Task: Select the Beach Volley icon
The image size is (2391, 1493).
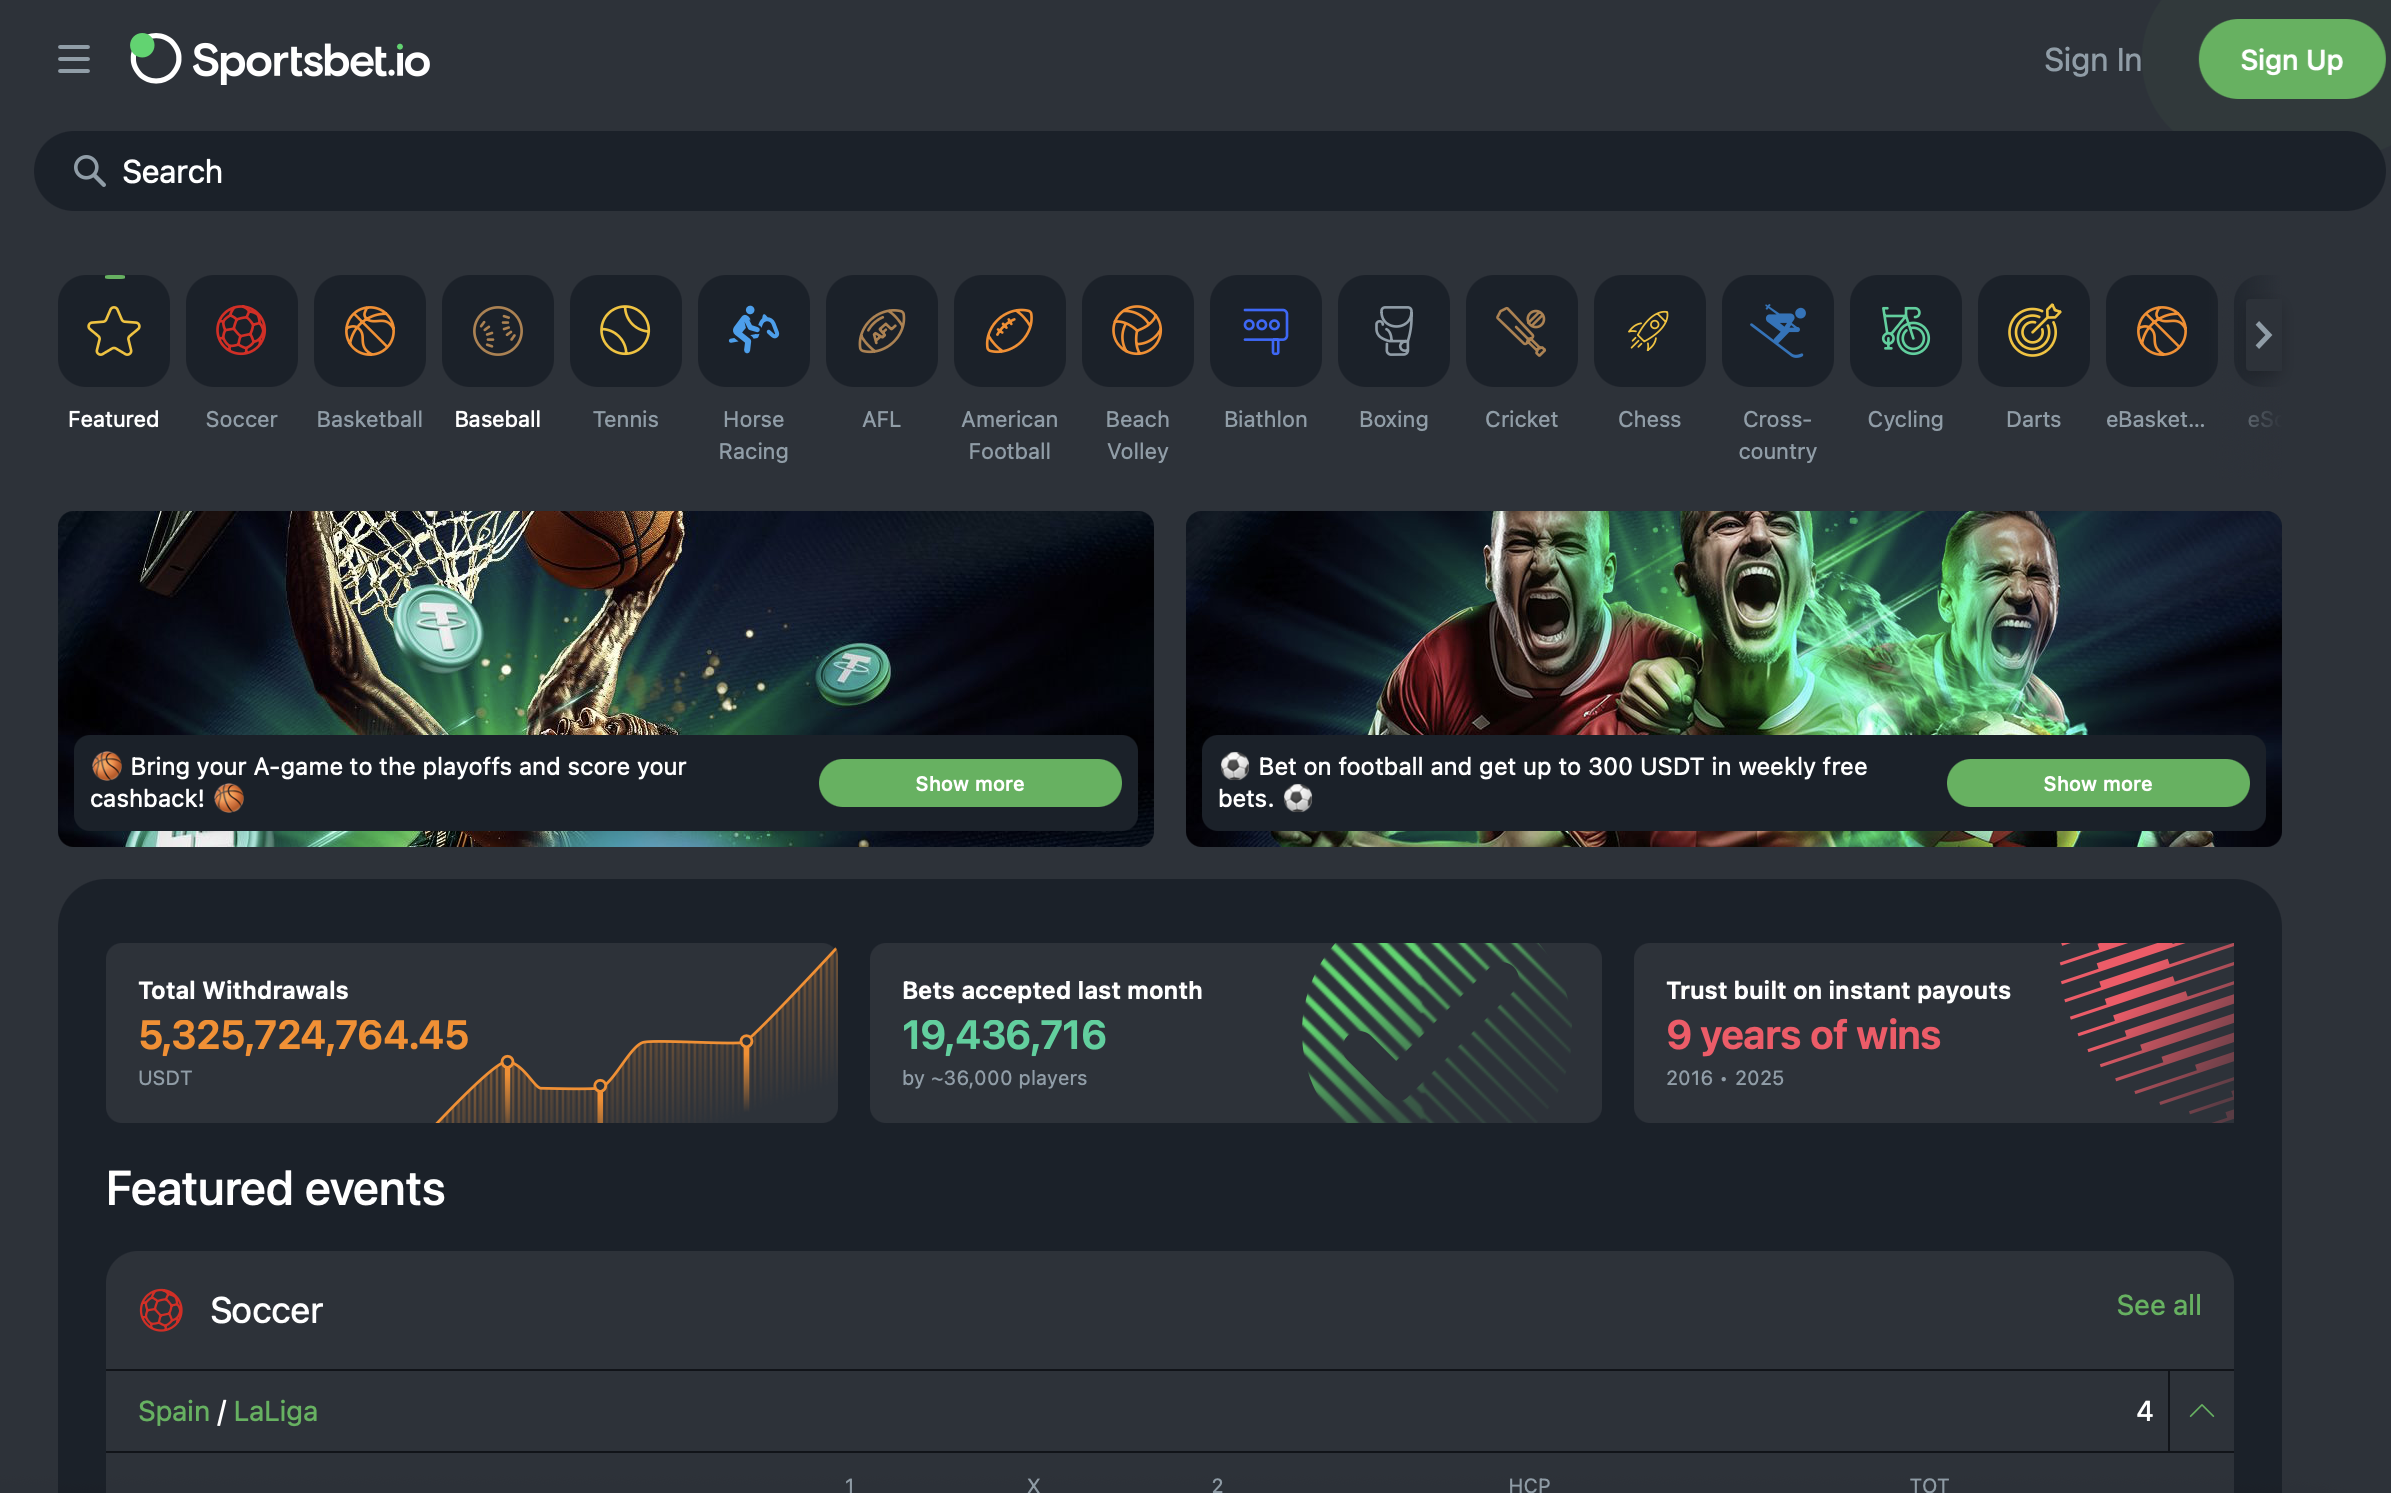Action: tap(1138, 331)
